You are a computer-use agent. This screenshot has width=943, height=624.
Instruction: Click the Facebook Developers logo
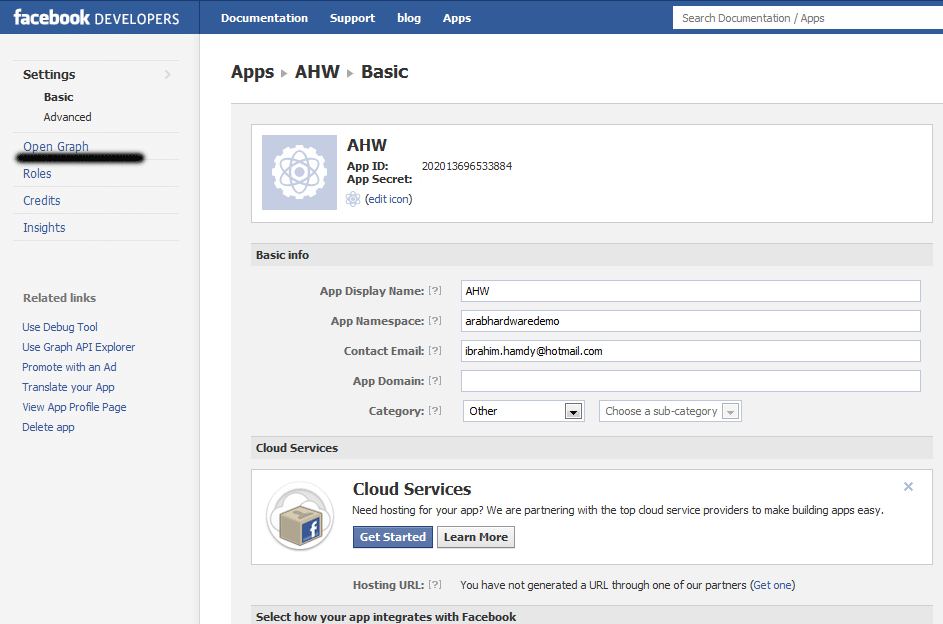coord(96,18)
